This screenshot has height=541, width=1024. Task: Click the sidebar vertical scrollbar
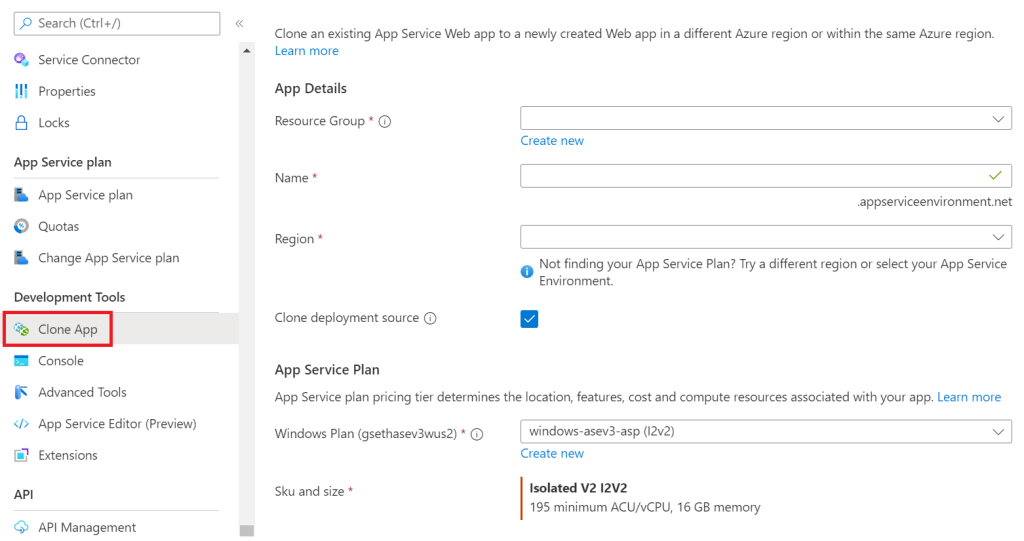[246, 300]
